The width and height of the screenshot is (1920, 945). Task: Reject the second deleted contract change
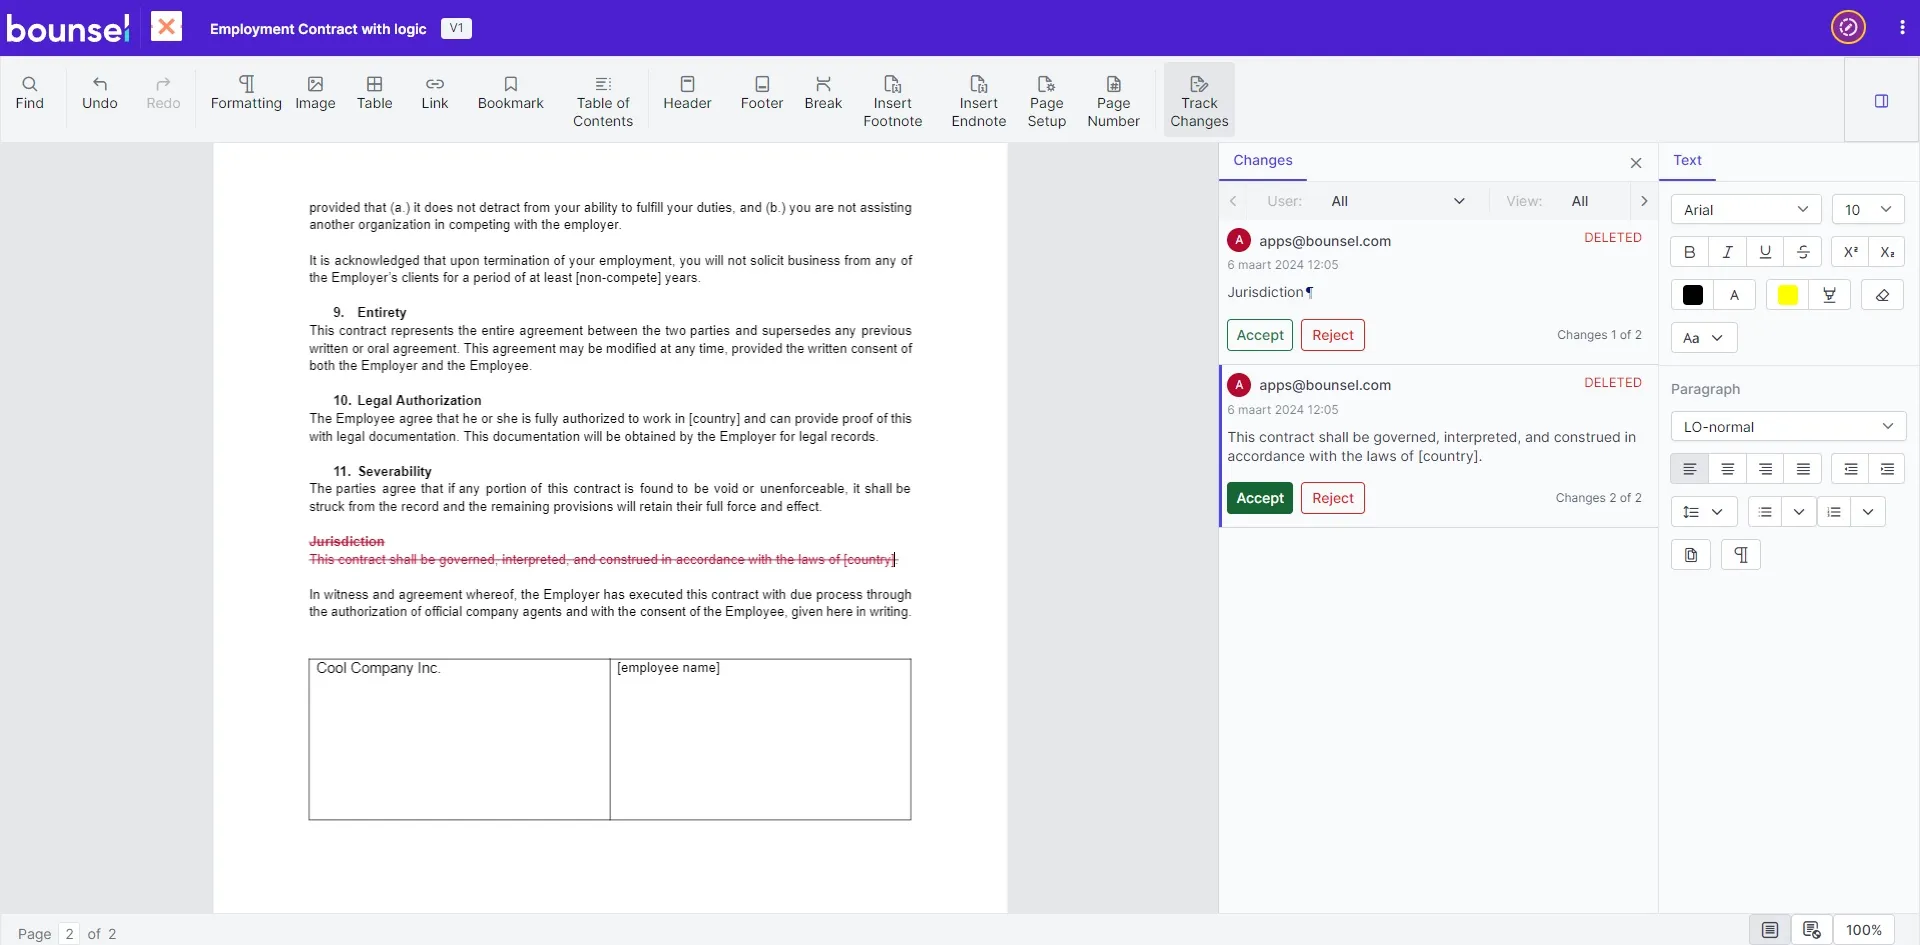1332,498
